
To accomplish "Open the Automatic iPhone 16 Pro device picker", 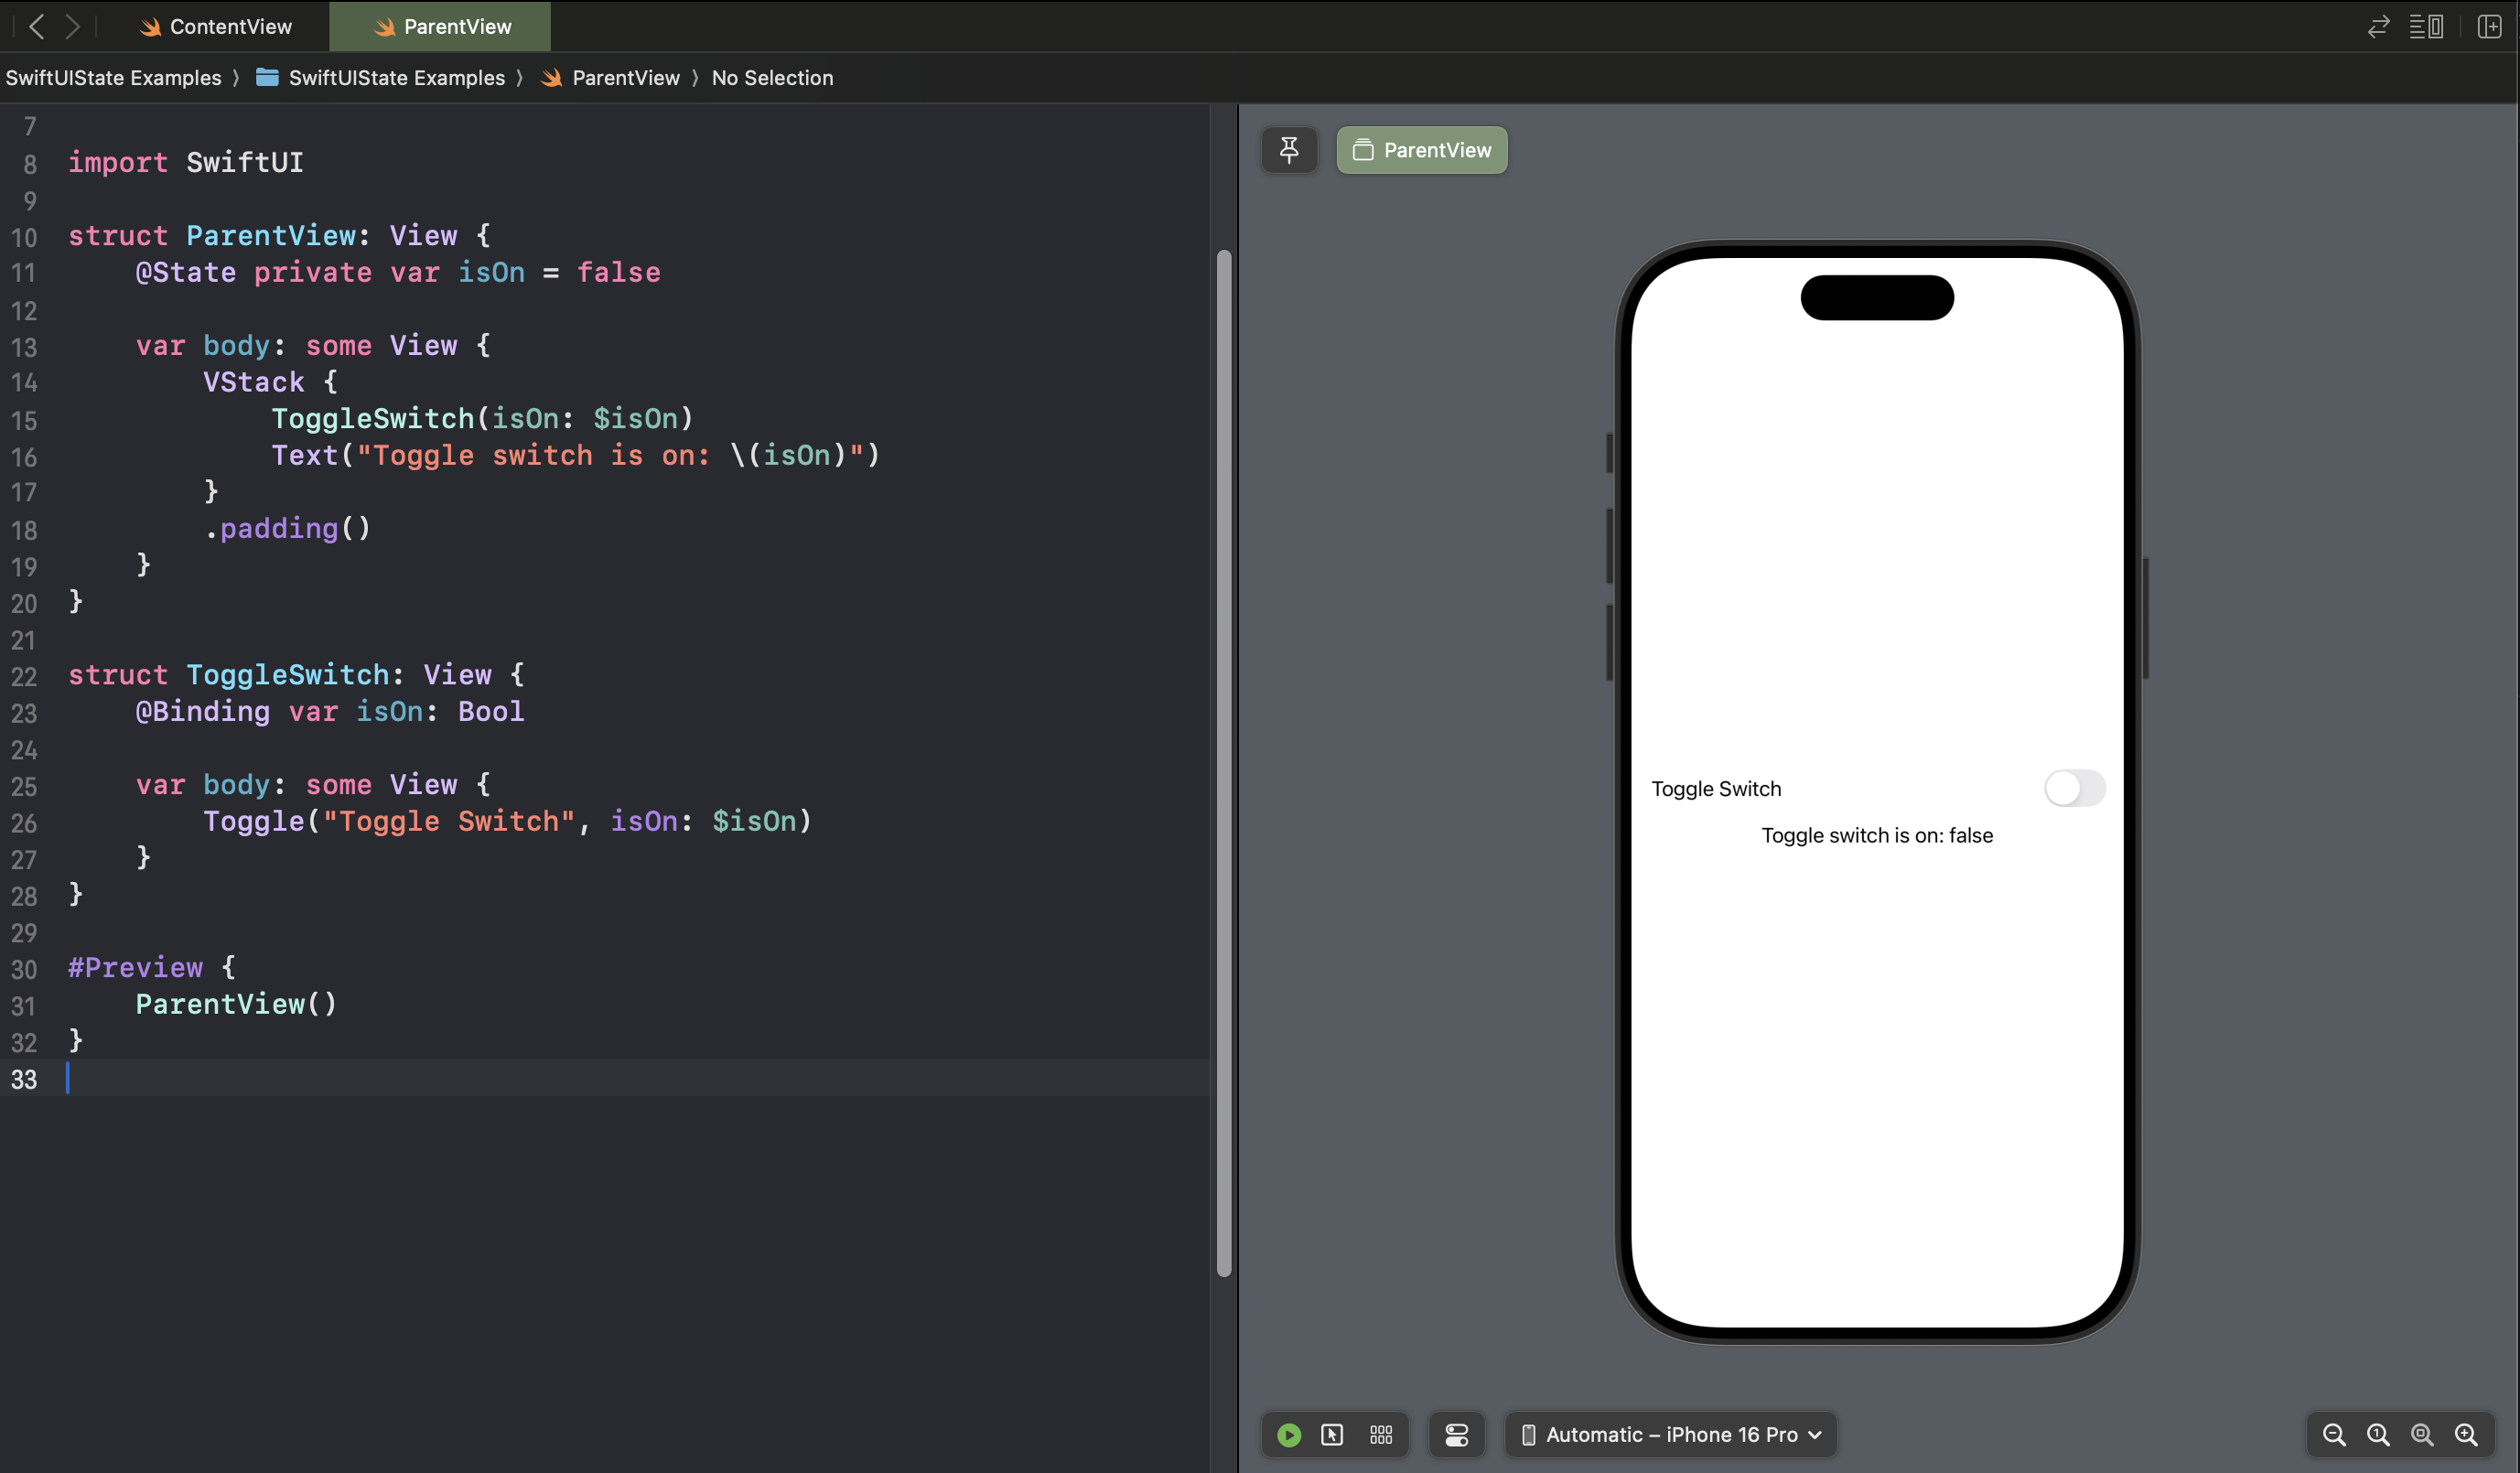I will tap(1670, 1434).
